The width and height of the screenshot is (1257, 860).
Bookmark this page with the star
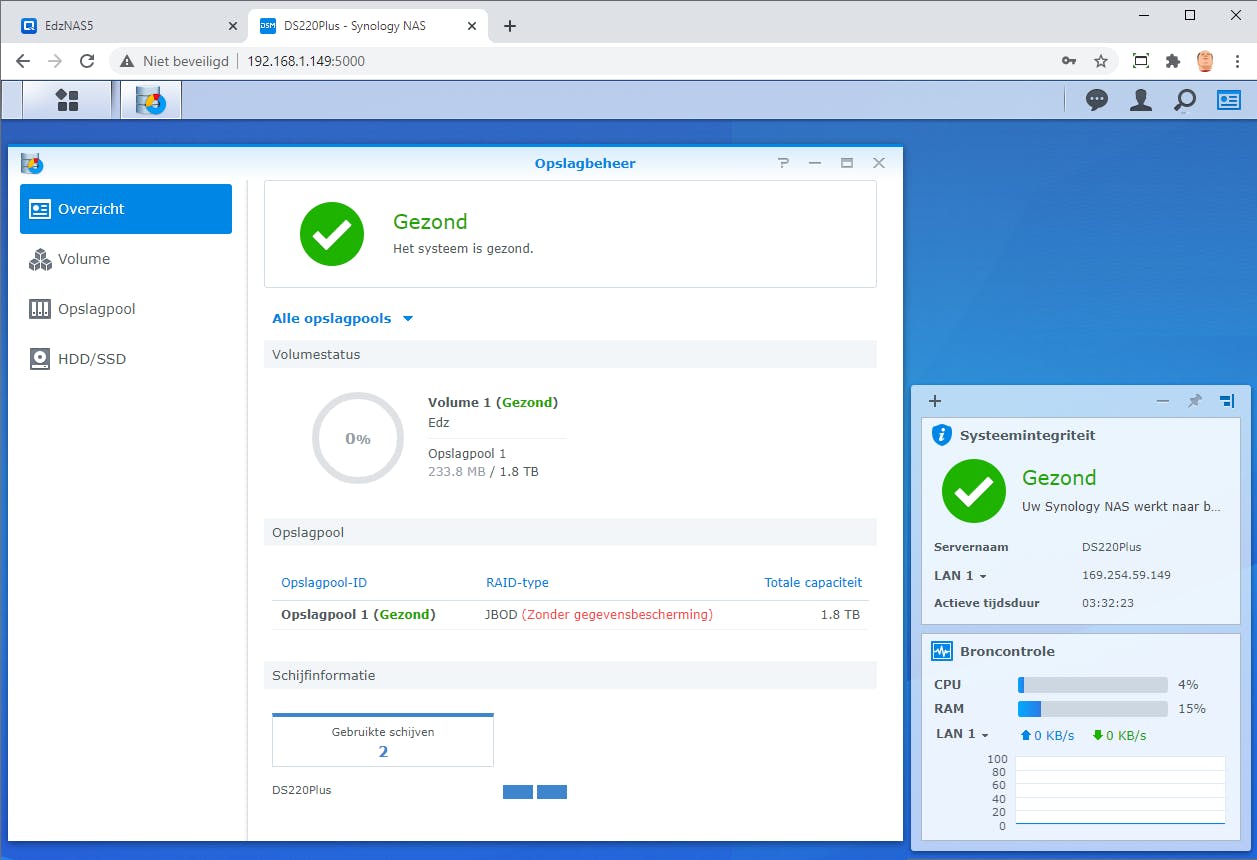tap(1101, 61)
